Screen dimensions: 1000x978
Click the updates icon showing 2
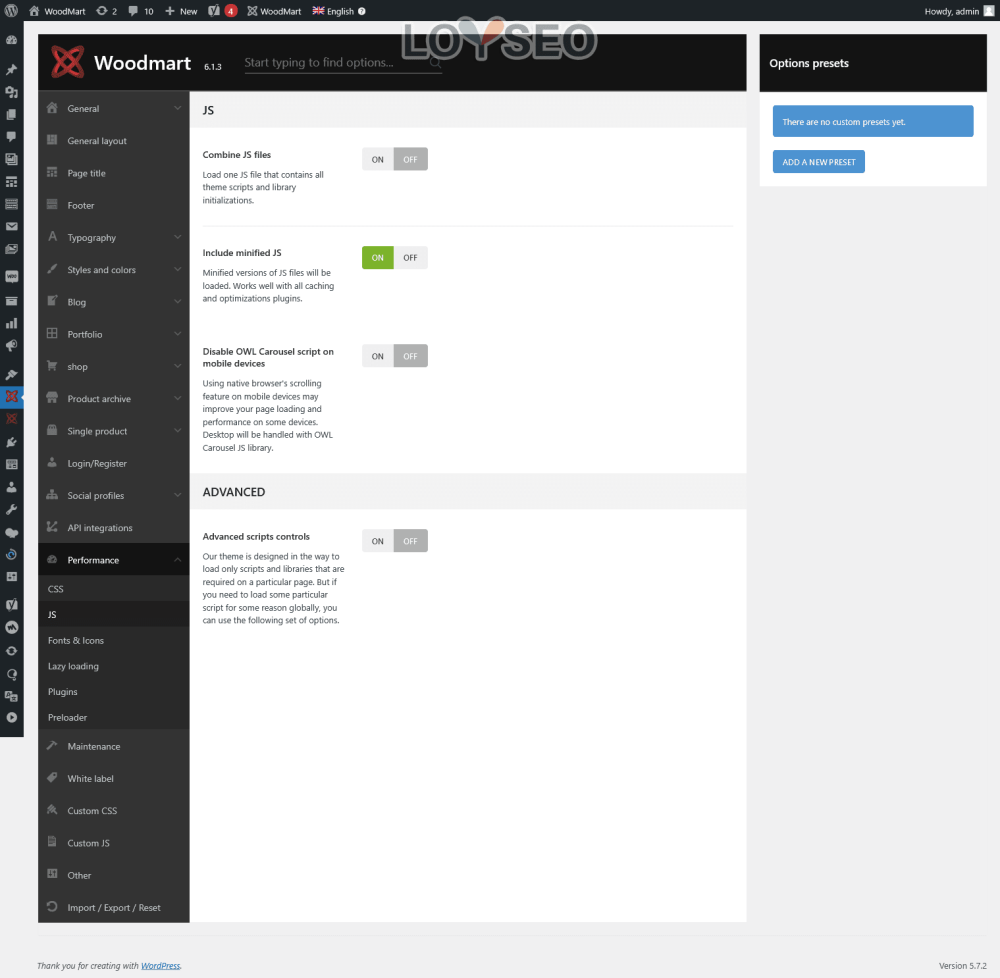pyautogui.click(x=107, y=11)
